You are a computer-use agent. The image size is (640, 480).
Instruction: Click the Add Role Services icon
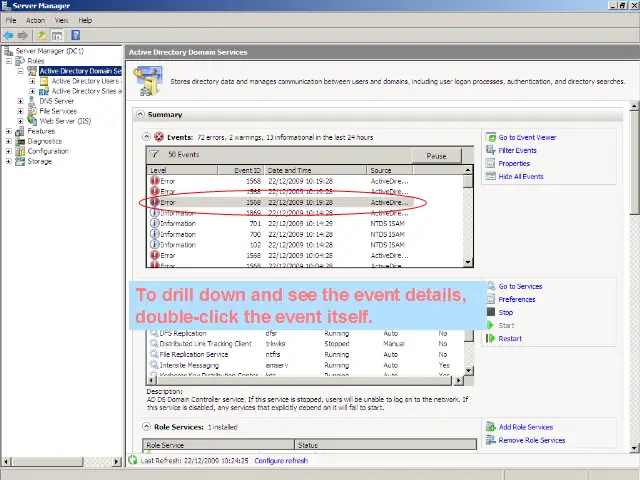(490, 427)
